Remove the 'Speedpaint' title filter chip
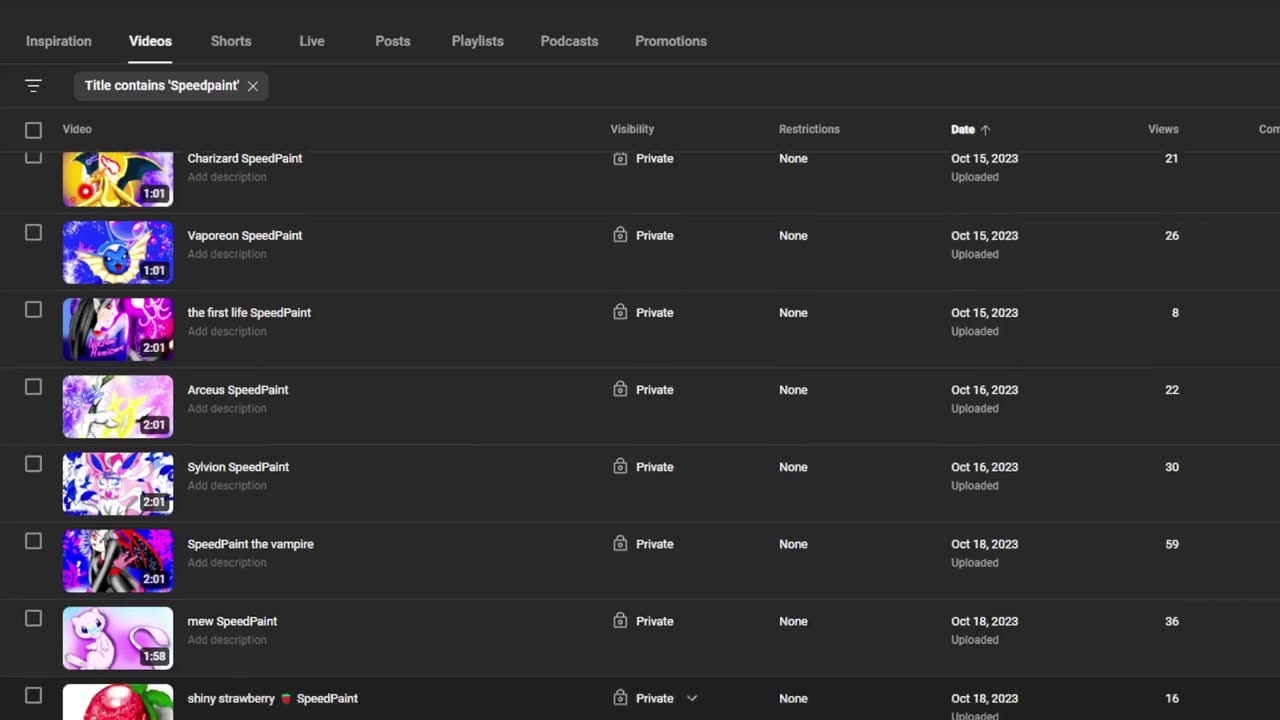 point(253,86)
